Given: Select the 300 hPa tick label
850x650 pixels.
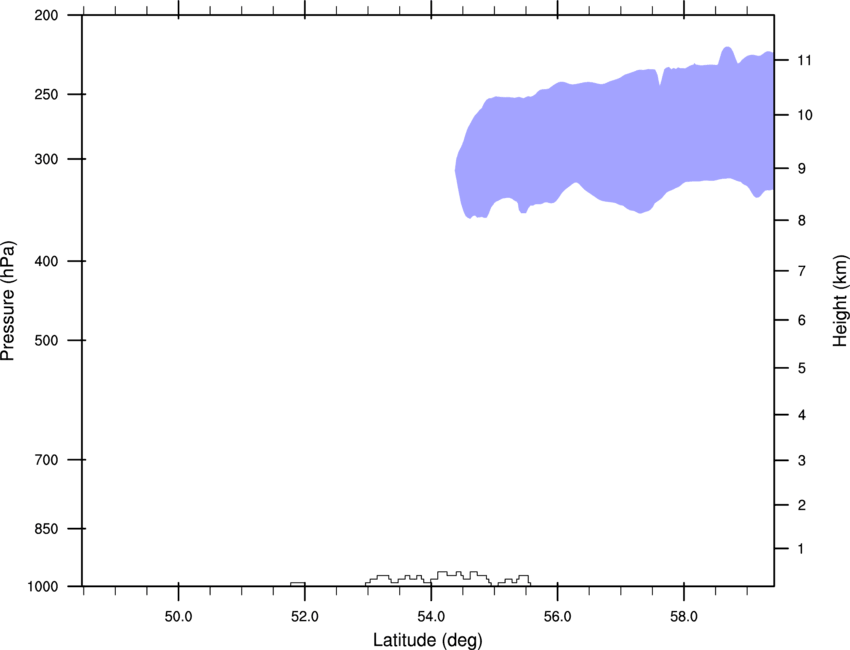Looking at the screenshot, I should pyautogui.click(x=46, y=159).
